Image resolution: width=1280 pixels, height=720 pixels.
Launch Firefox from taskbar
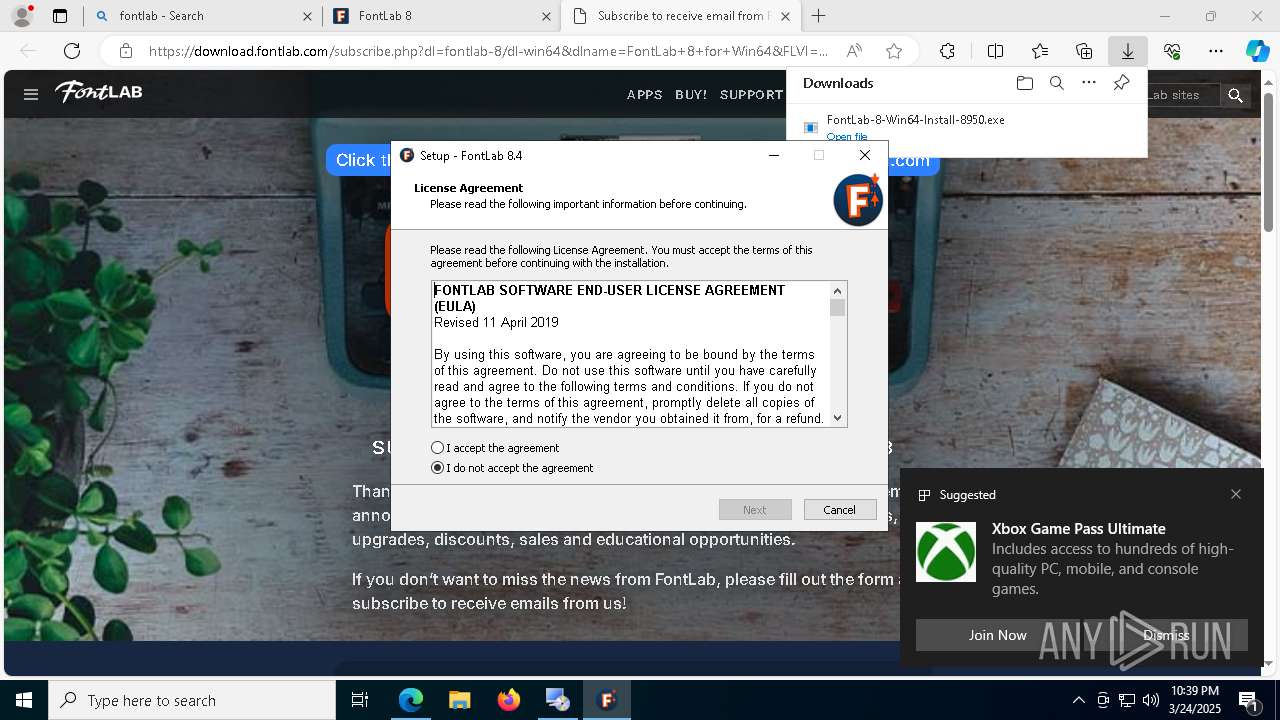pos(509,700)
